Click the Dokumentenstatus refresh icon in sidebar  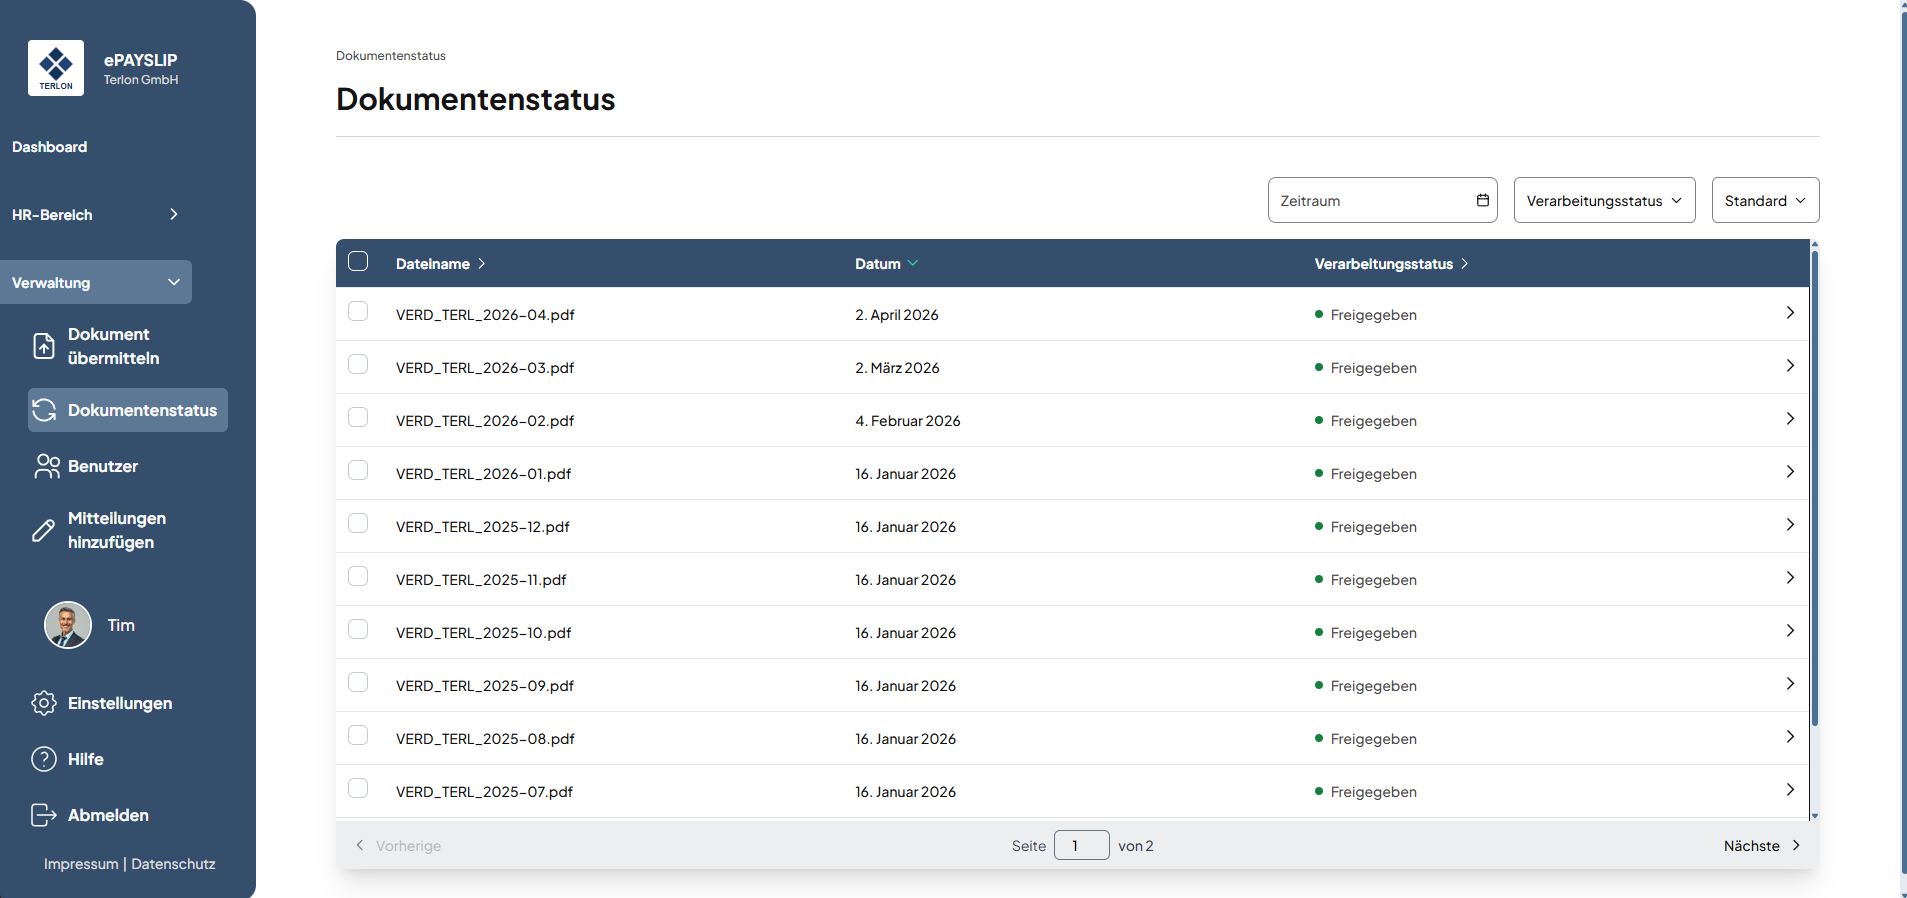click(x=44, y=410)
